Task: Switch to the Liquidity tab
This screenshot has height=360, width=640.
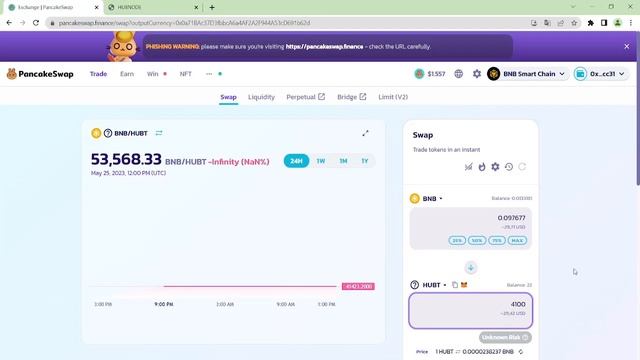Action: [x=261, y=97]
